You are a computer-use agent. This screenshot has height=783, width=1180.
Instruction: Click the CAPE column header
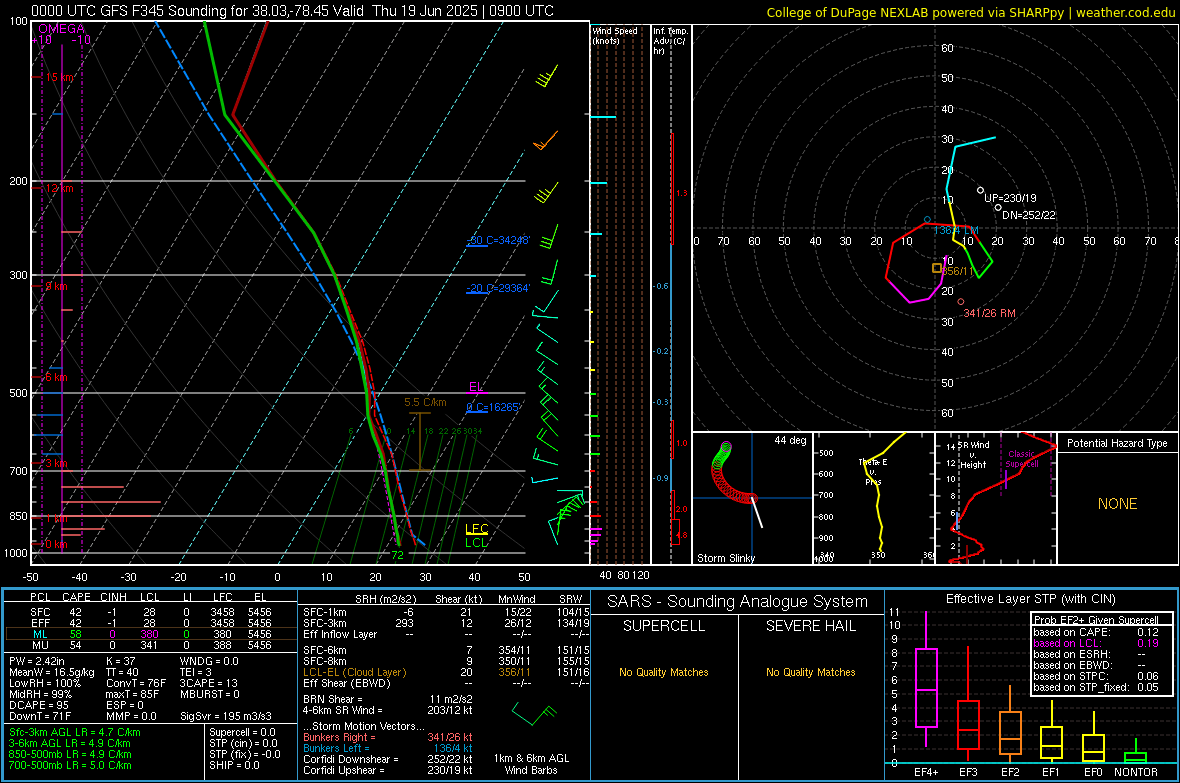(77, 597)
